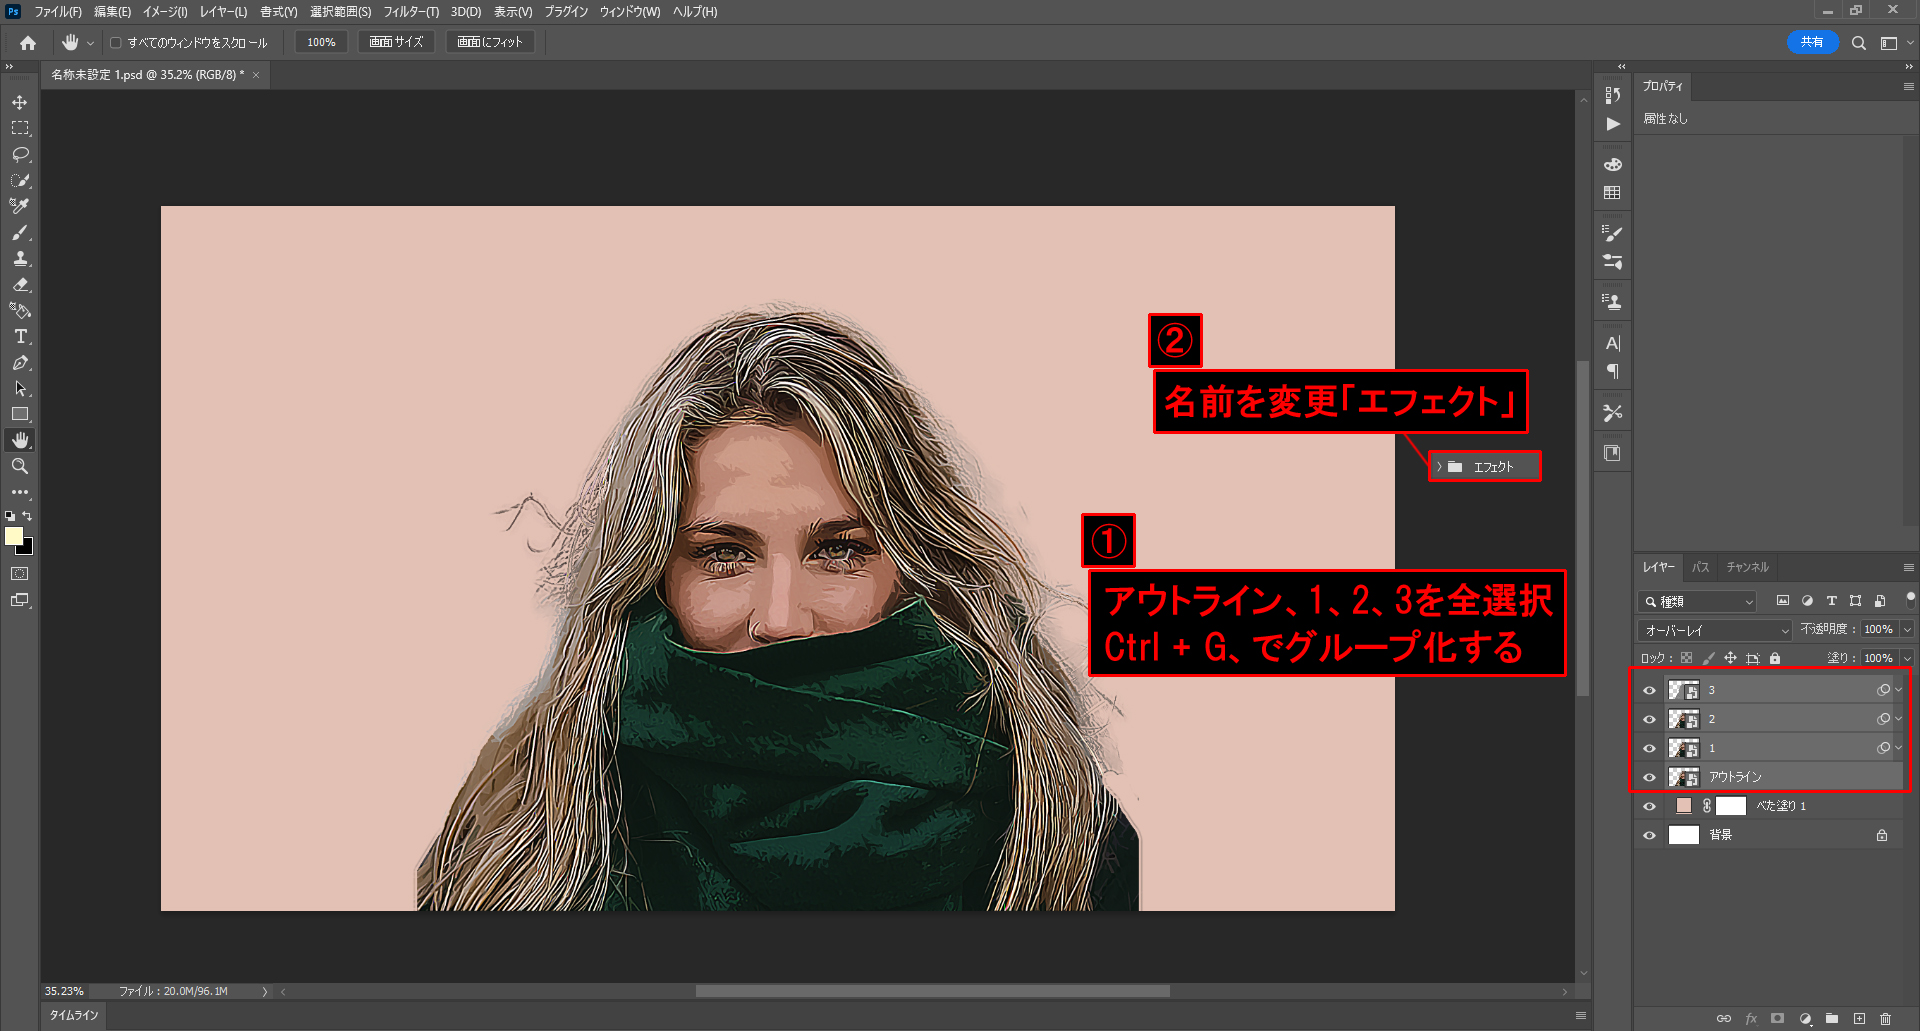Select the Horizontal Type tool
1920x1031 pixels.
point(20,337)
